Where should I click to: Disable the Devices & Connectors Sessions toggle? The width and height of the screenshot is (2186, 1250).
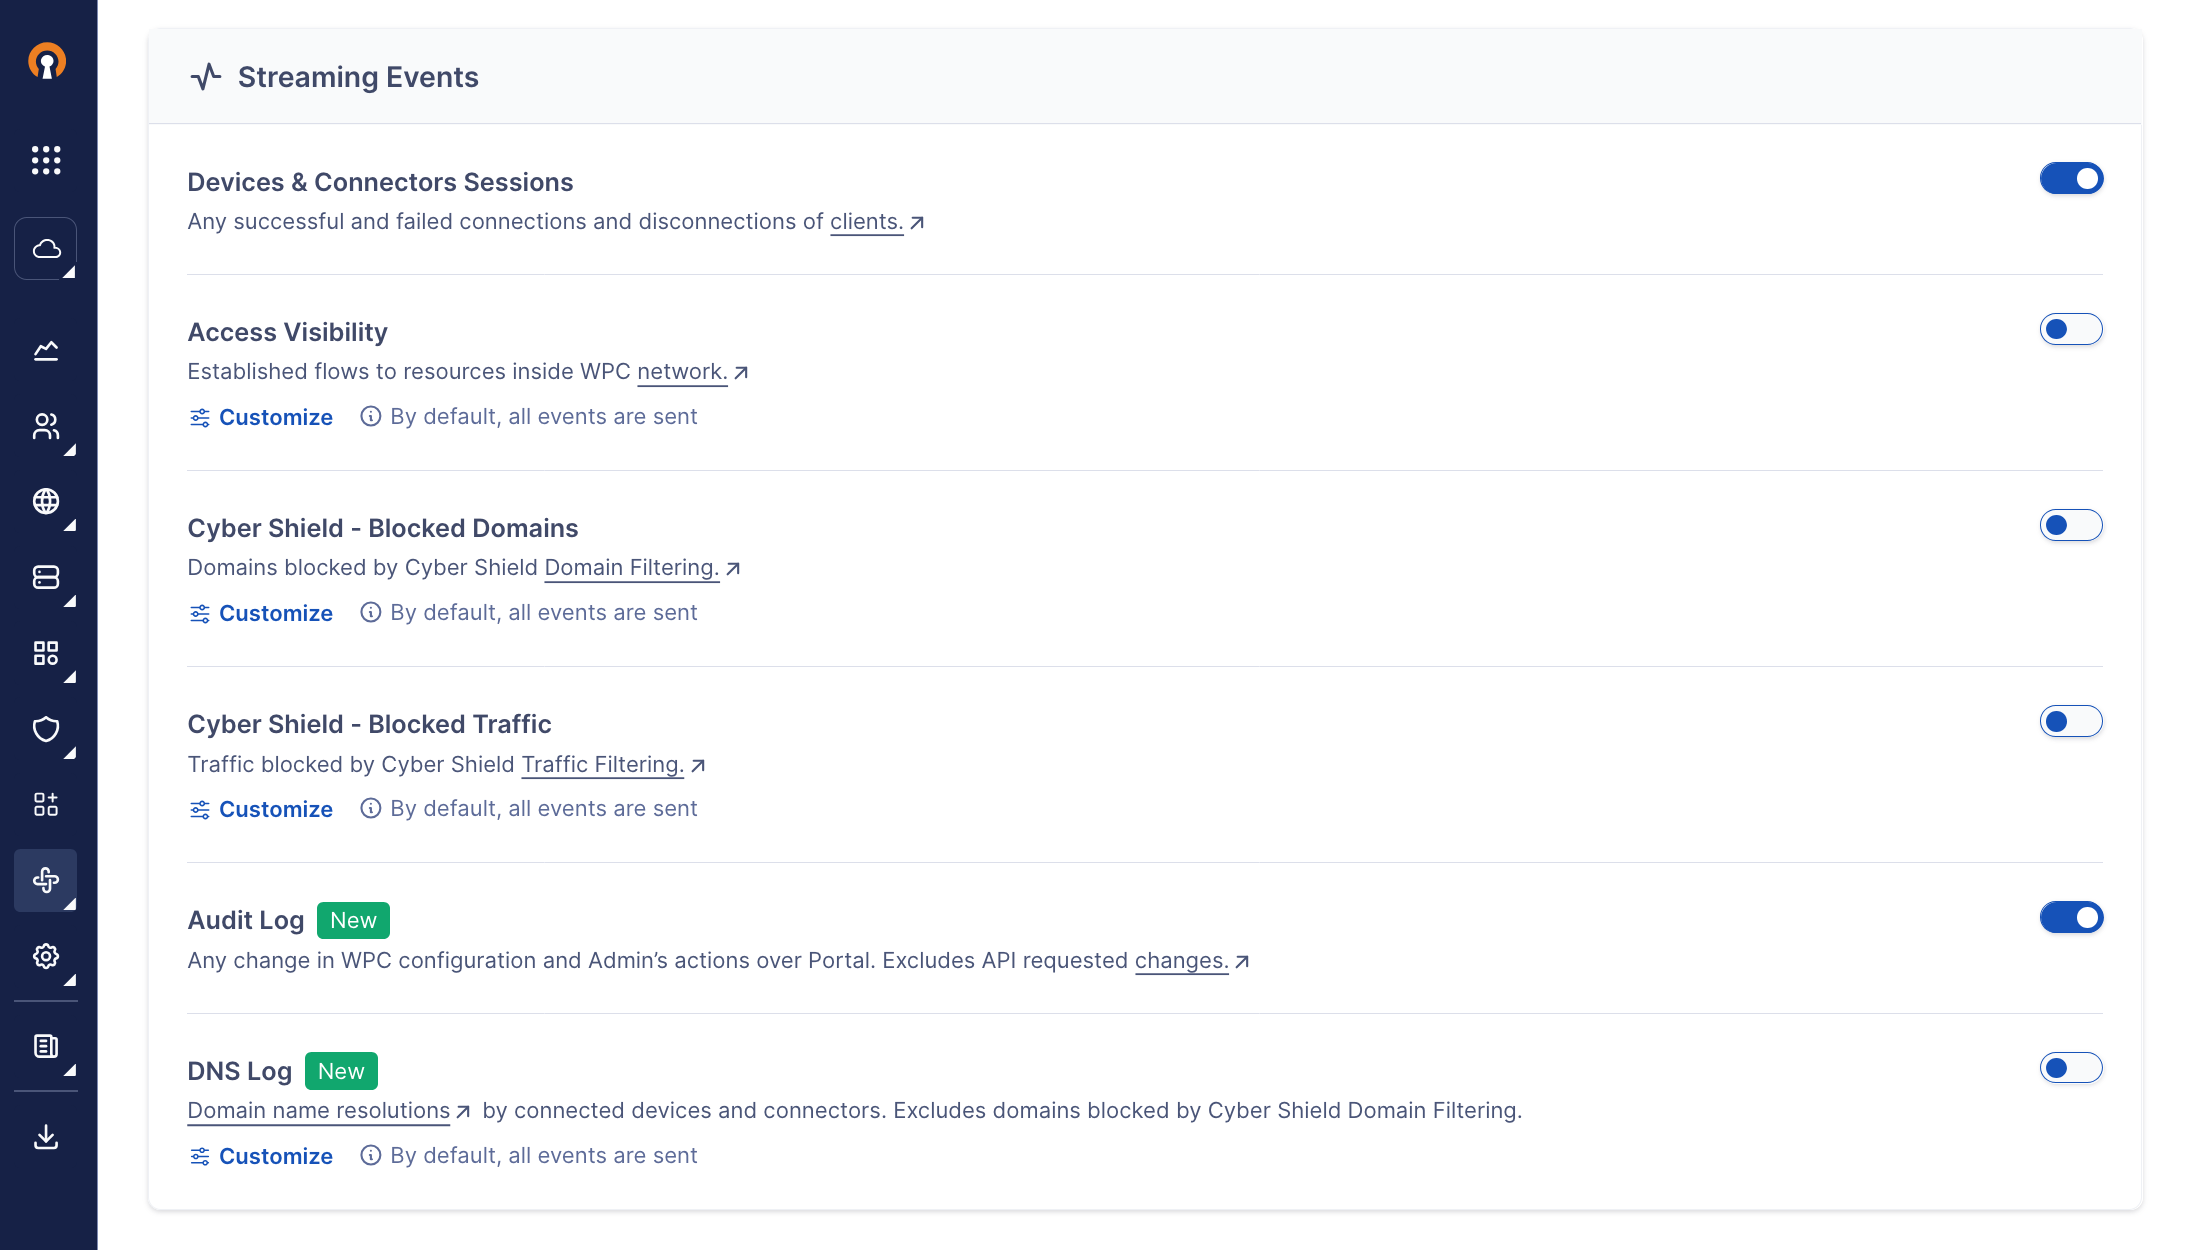2071,178
